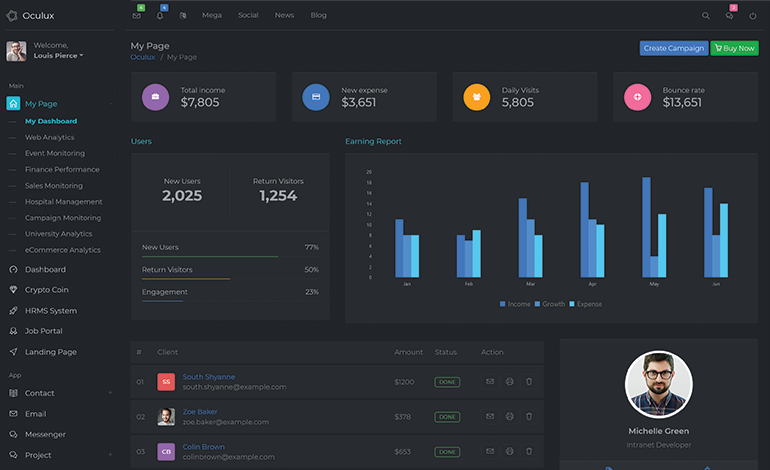Follow the Oculux breadcrumb link
Image resolution: width=770 pixels, height=470 pixels.
coord(142,57)
